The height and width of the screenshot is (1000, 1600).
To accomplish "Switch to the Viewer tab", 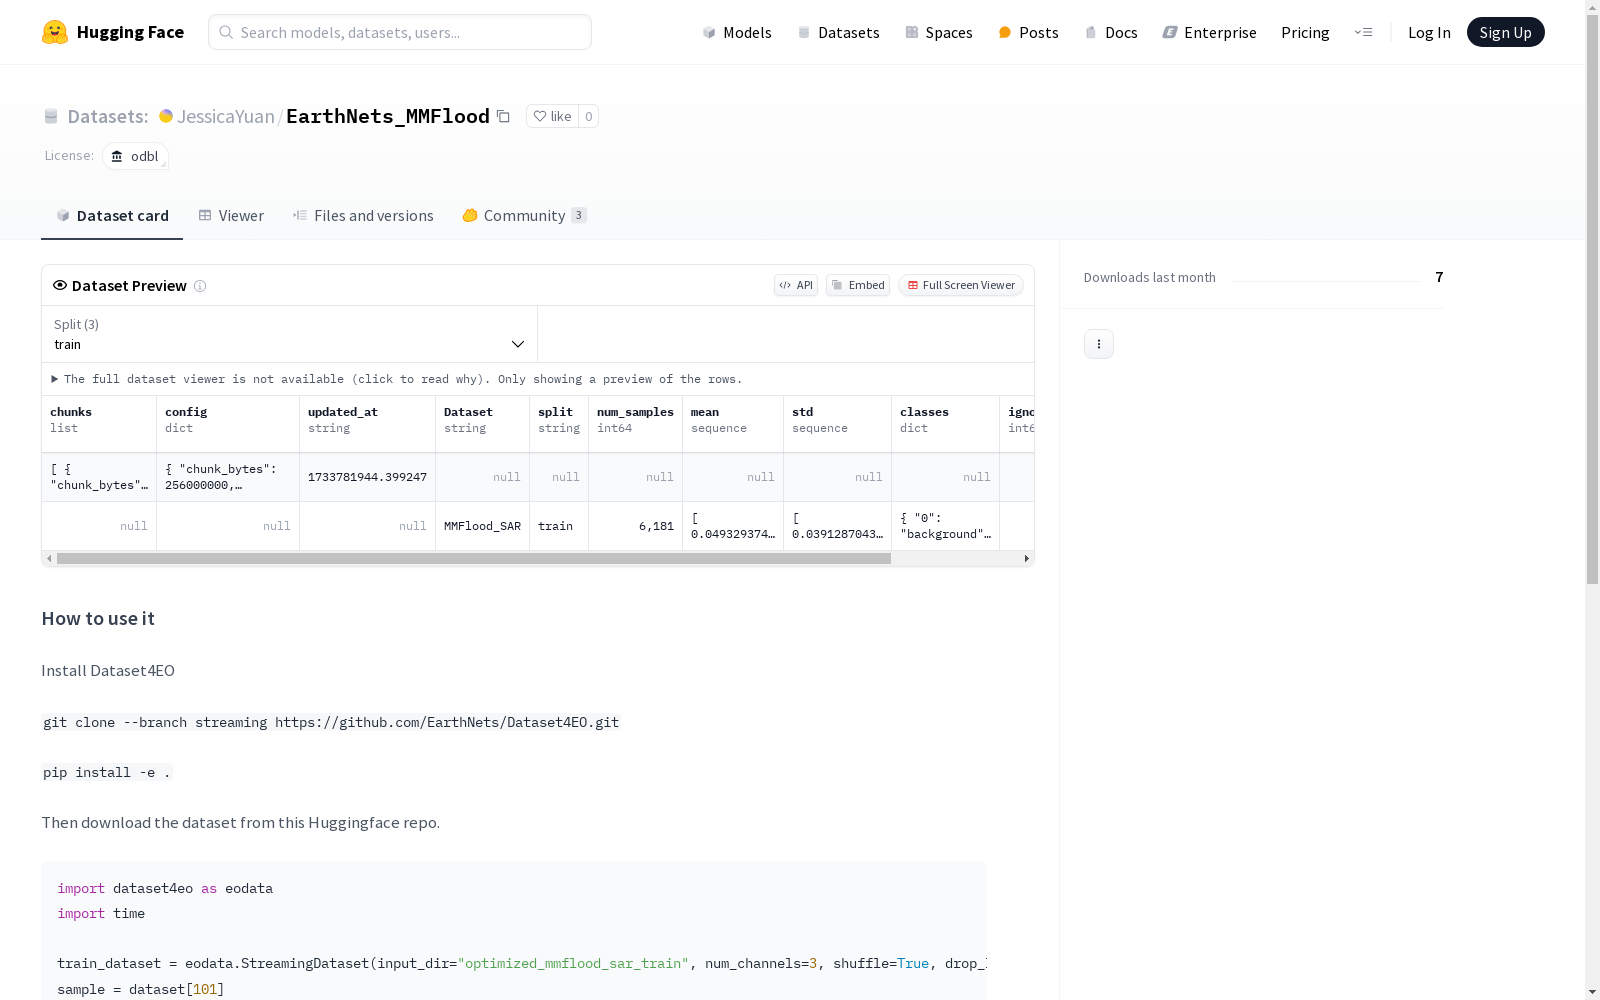I will click(x=231, y=216).
